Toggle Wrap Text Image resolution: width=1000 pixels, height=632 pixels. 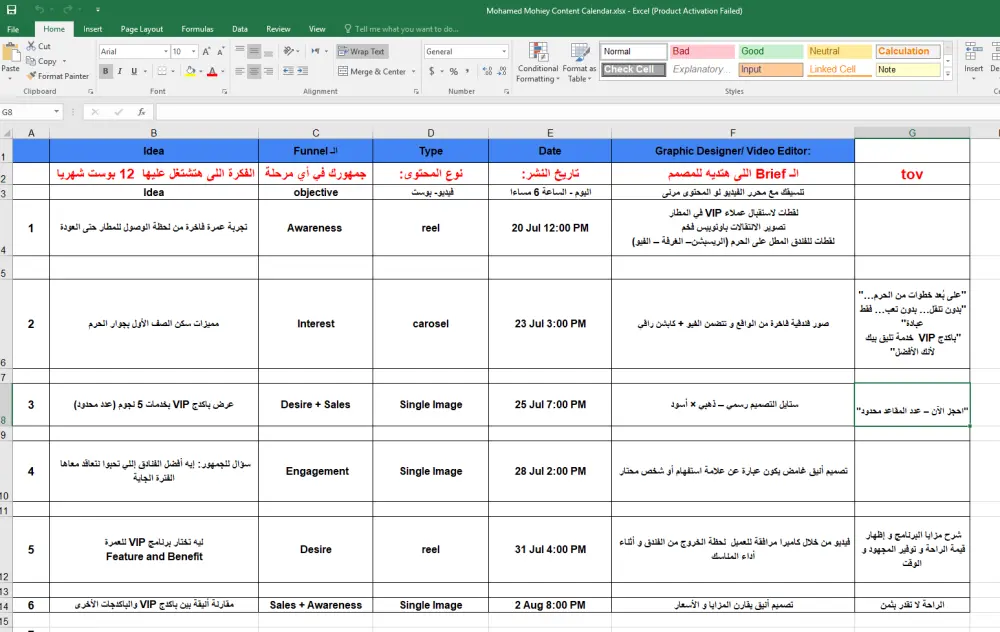click(x=364, y=51)
